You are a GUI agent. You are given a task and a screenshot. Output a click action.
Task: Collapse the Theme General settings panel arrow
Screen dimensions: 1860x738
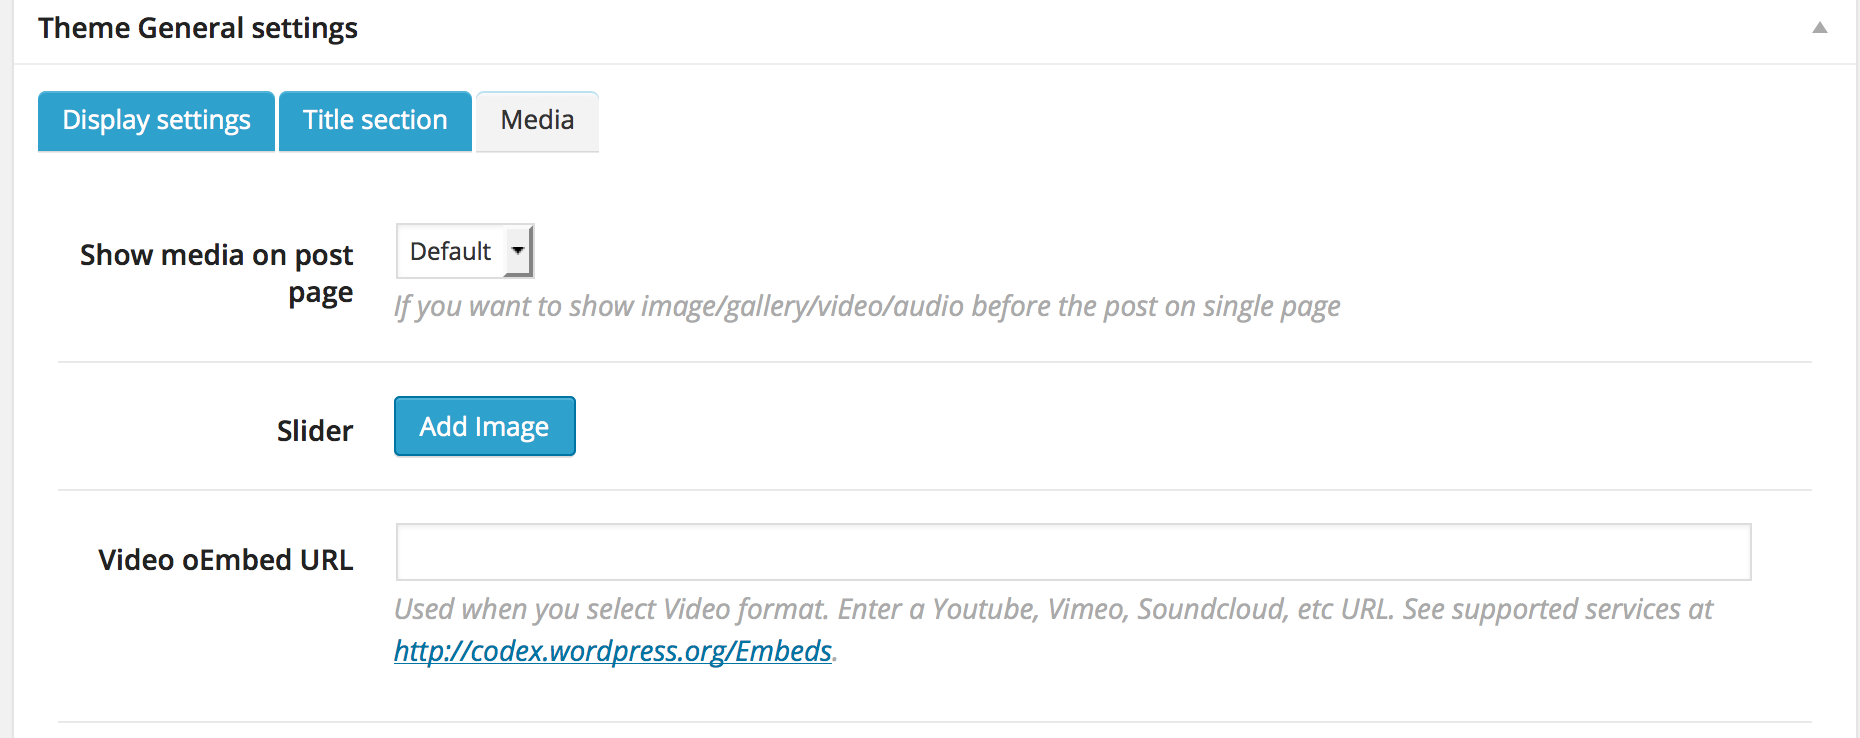point(1819,28)
